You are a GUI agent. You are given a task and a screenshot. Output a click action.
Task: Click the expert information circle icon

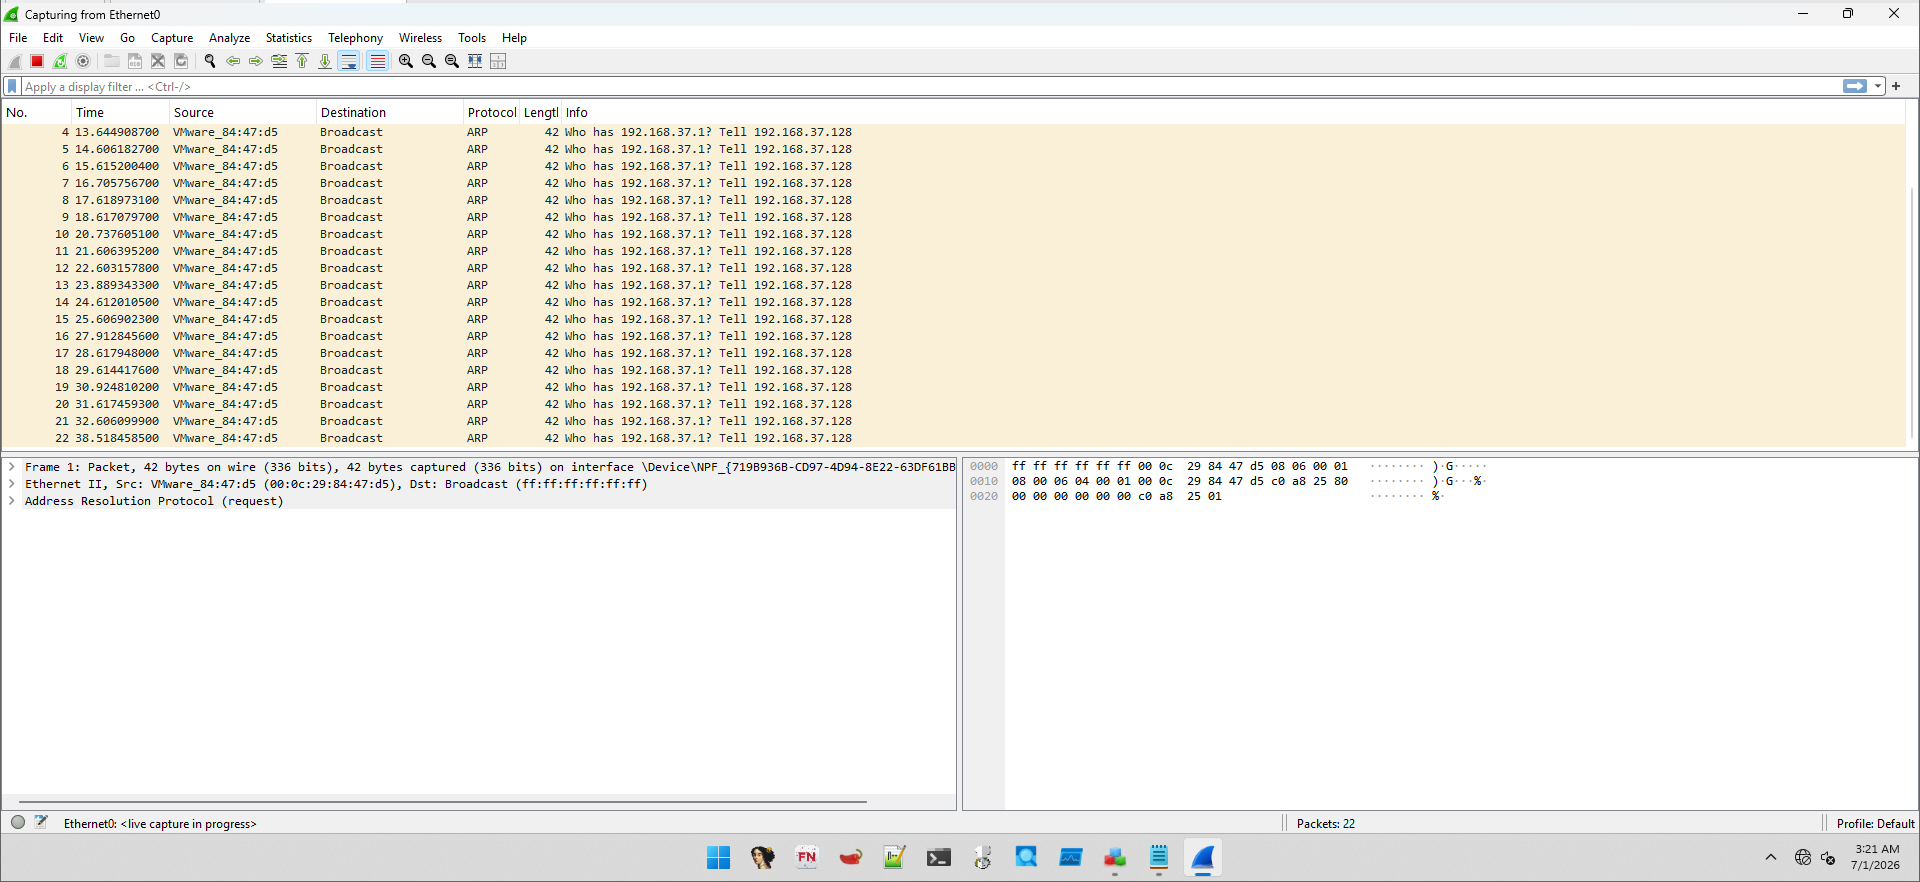click(x=18, y=822)
